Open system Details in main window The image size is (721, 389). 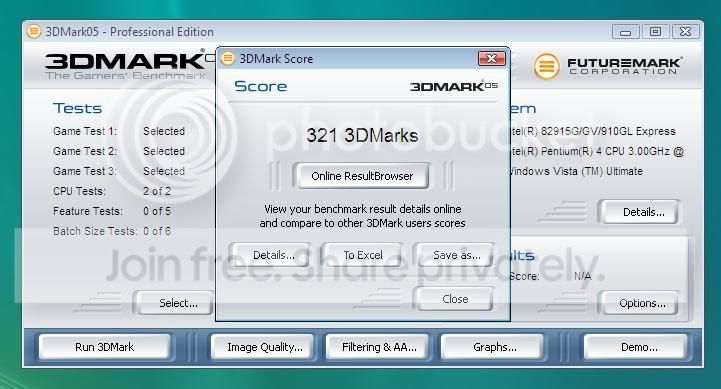(x=639, y=212)
